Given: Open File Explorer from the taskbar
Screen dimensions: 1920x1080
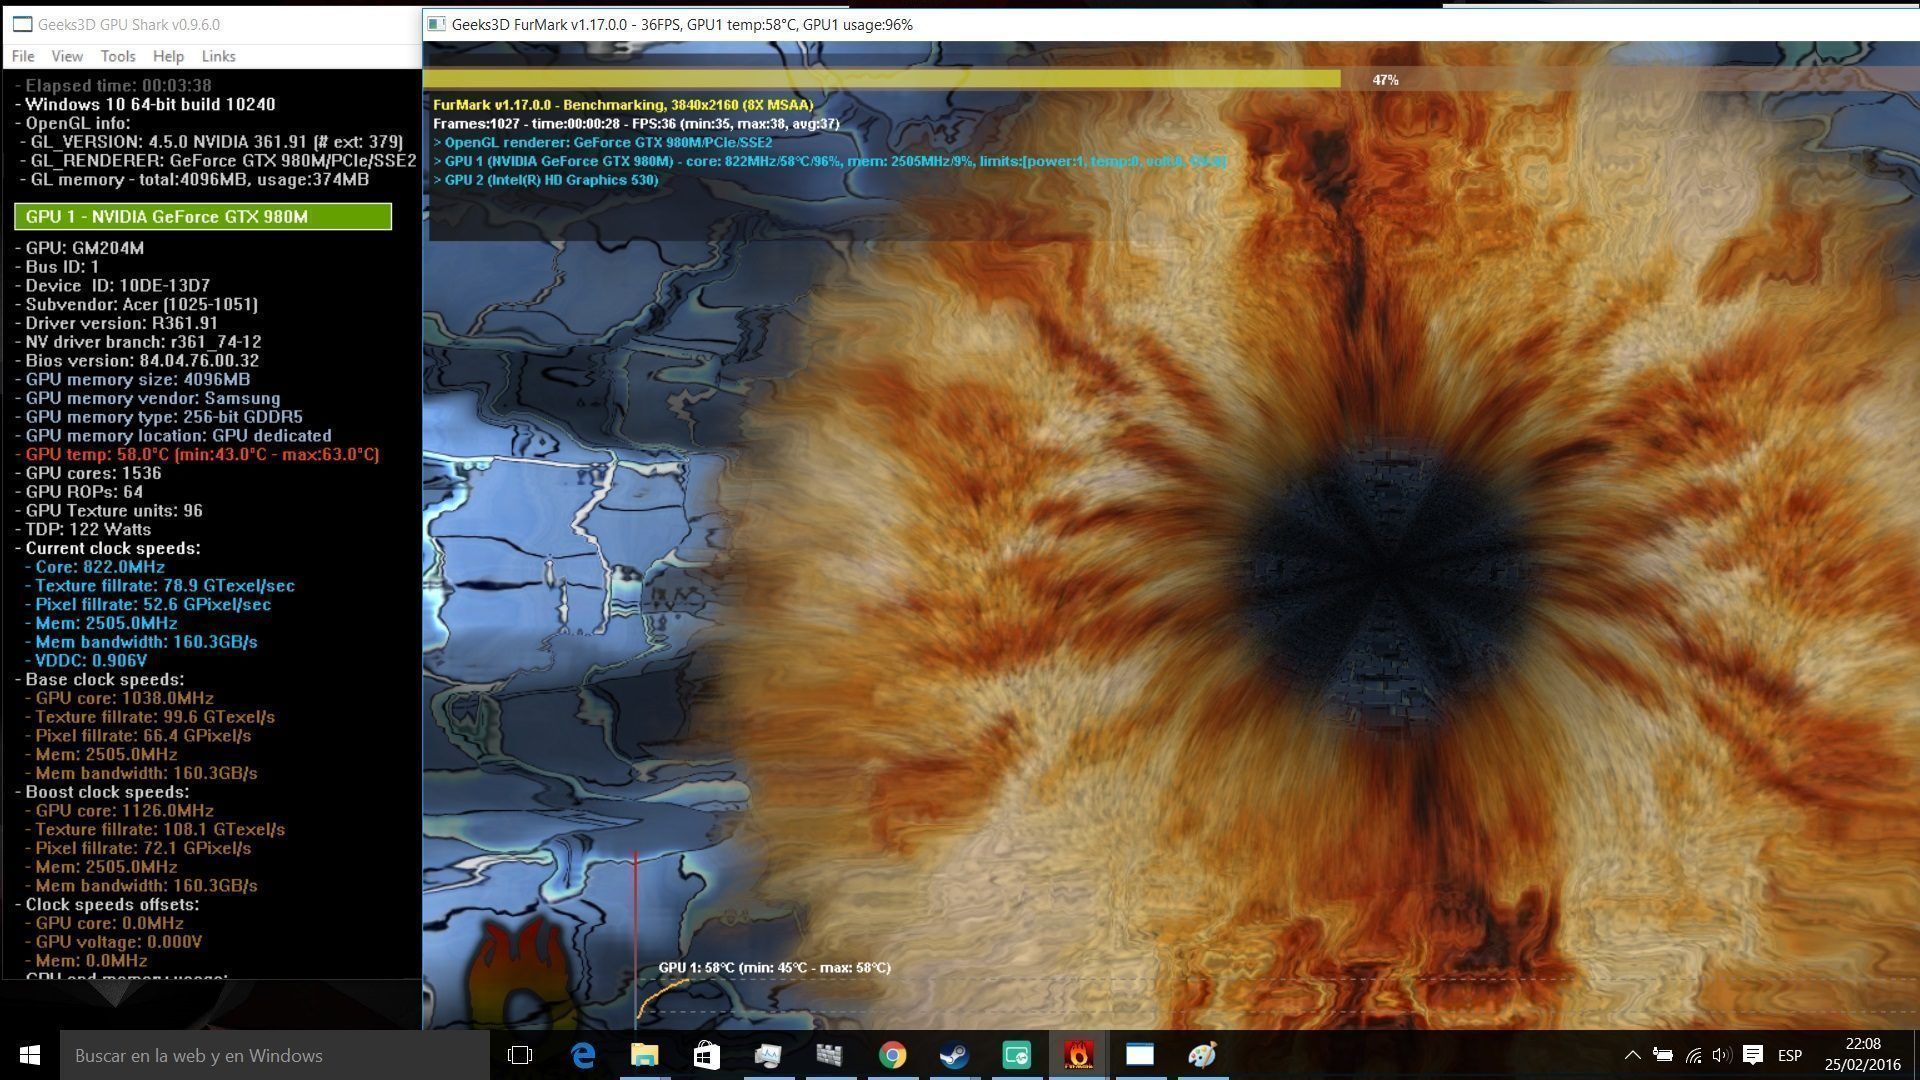Looking at the screenshot, I should tap(645, 1055).
